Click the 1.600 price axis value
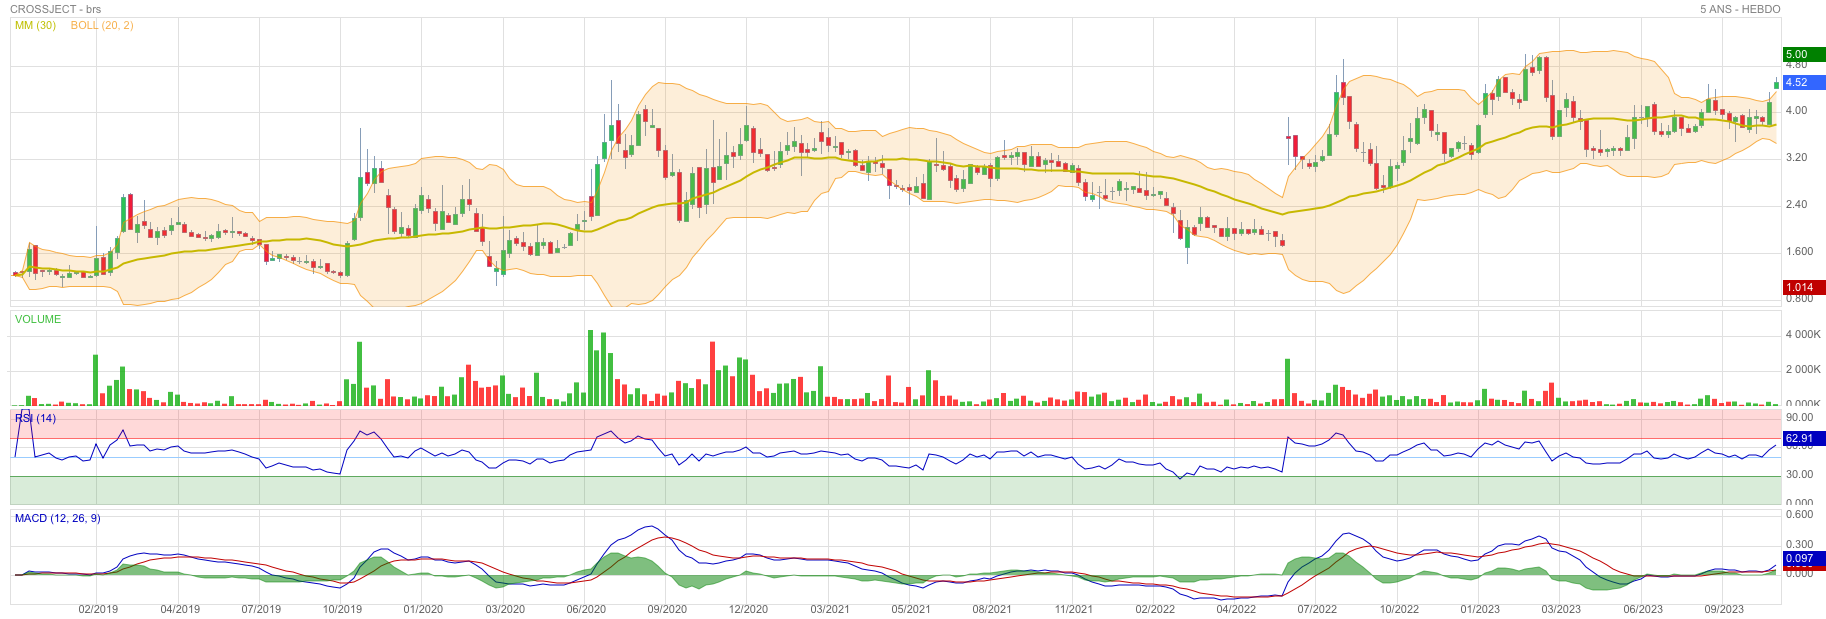 1799,251
